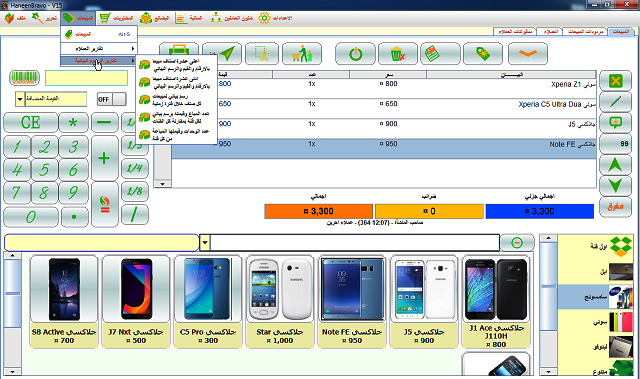Click the speech bubble add-comment icon
Image resolution: width=640 pixels, height=379 pixels.
tap(615, 123)
